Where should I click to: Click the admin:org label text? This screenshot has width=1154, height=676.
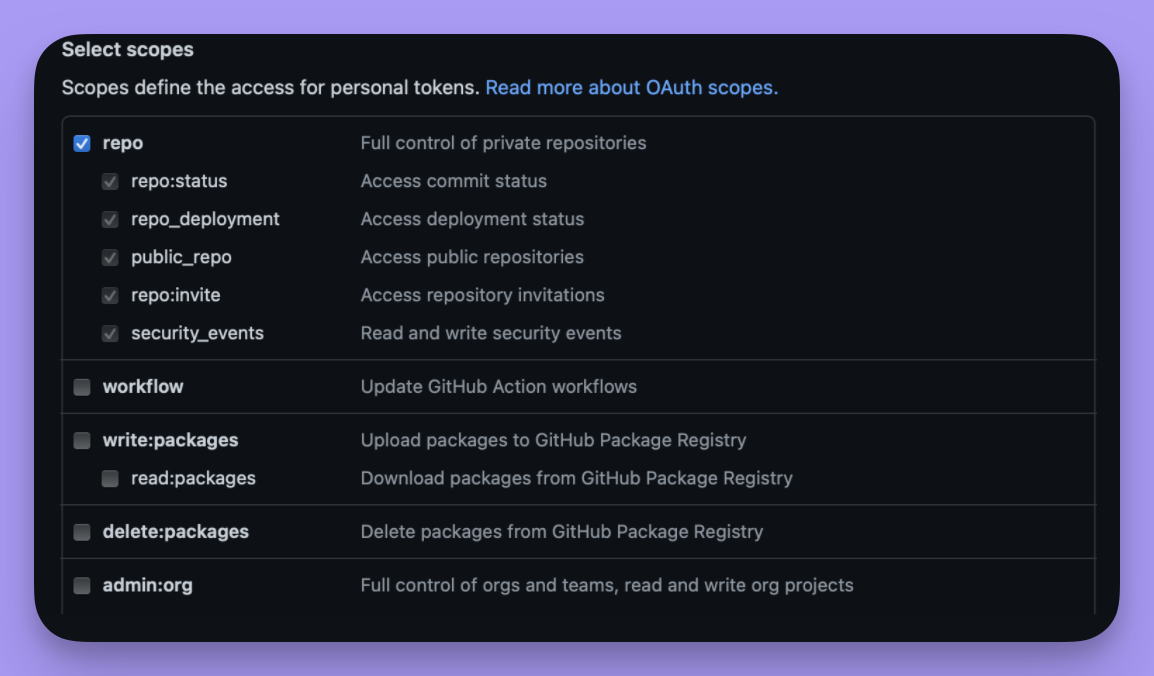pos(148,585)
